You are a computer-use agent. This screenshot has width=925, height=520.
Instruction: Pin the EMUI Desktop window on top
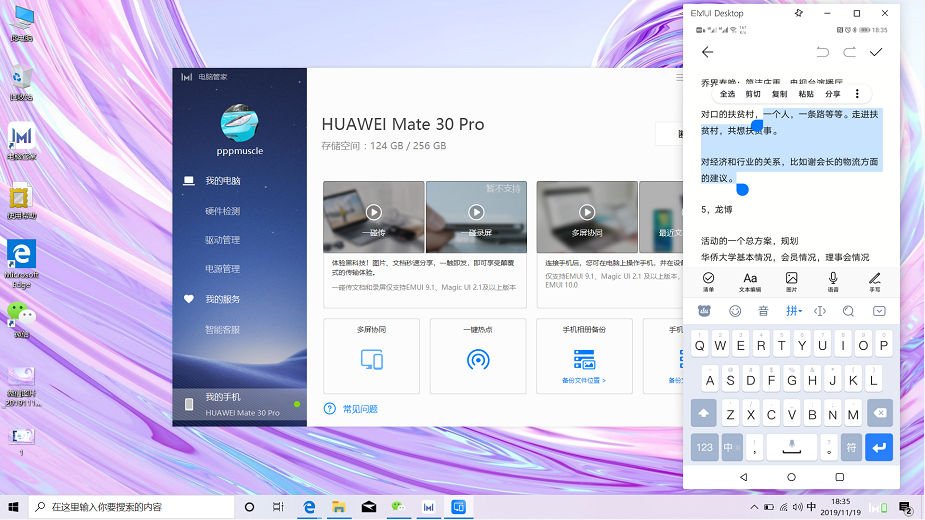tap(798, 13)
